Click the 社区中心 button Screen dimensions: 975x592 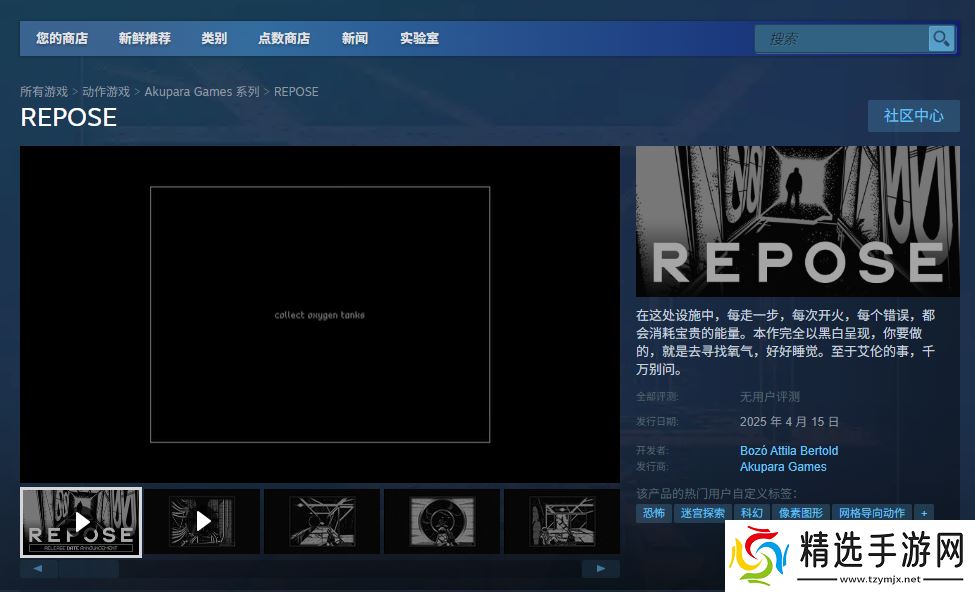[x=913, y=116]
